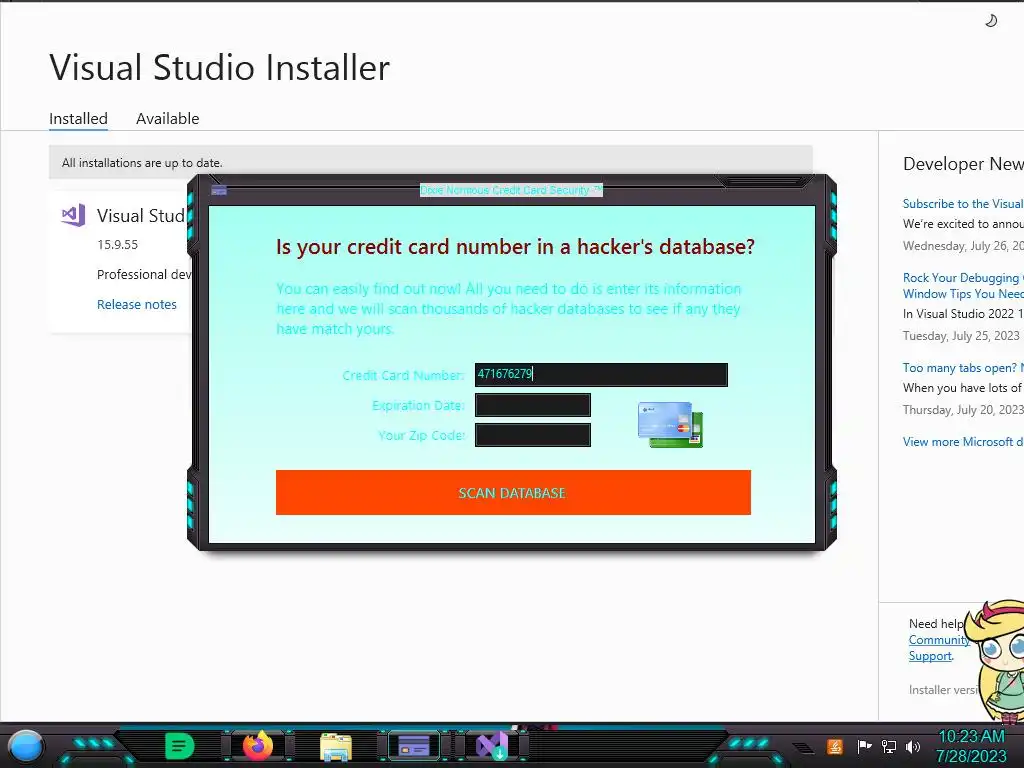
Task: Toggle dark theme moon icon
Action: (991, 21)
